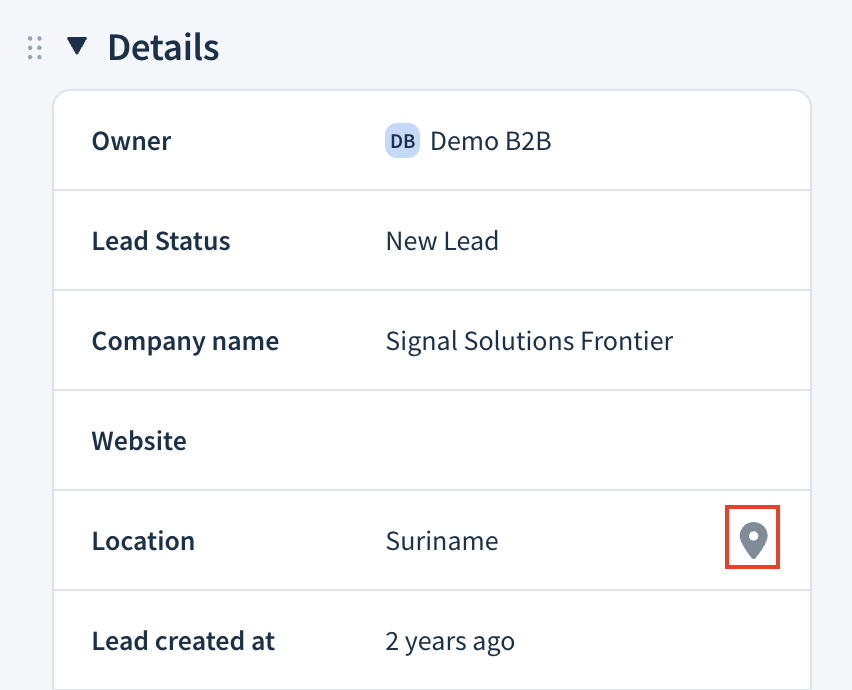Click company value Signal Solutions Frontier
The image size is (852, 690).
[529, 341]
